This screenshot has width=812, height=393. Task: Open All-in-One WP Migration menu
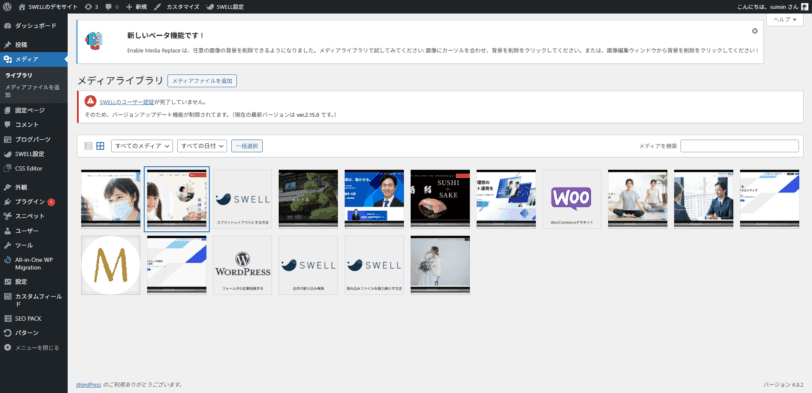(x=34, y=263)
